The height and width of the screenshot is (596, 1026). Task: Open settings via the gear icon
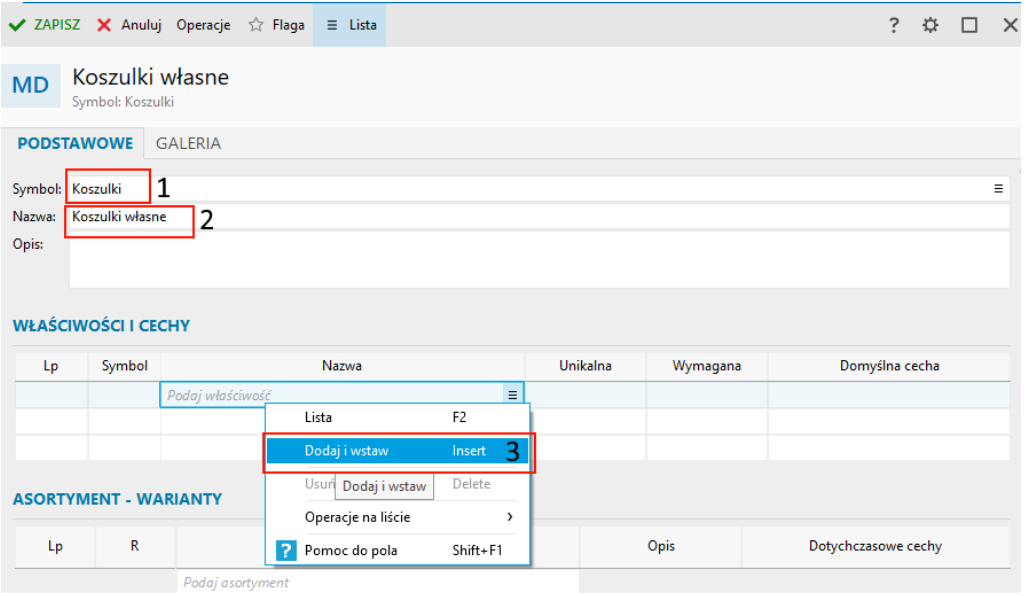tap(930, 25)
